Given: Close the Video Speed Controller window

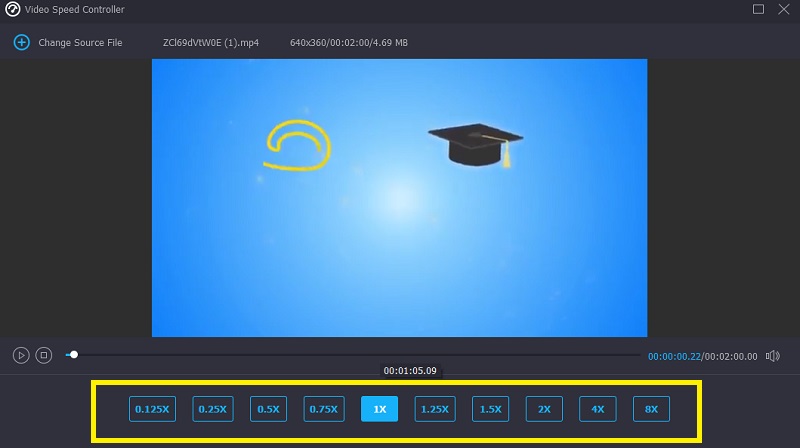Looking at the screenshot, I should coord(784,10).
